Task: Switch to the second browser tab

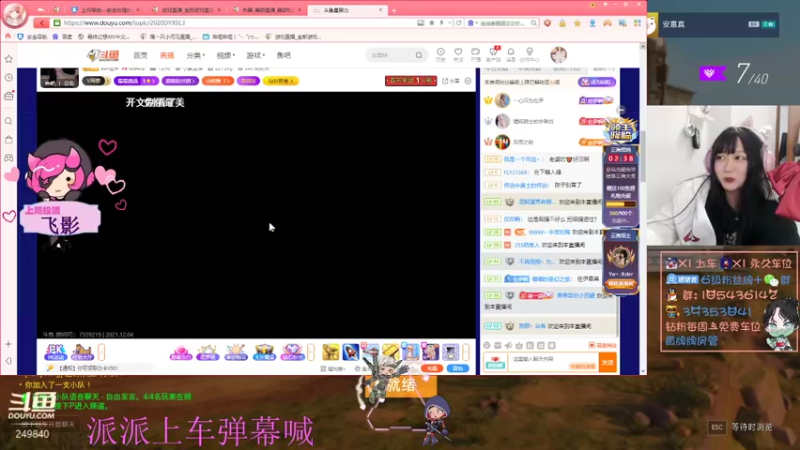Action: [x=187, y=10]
